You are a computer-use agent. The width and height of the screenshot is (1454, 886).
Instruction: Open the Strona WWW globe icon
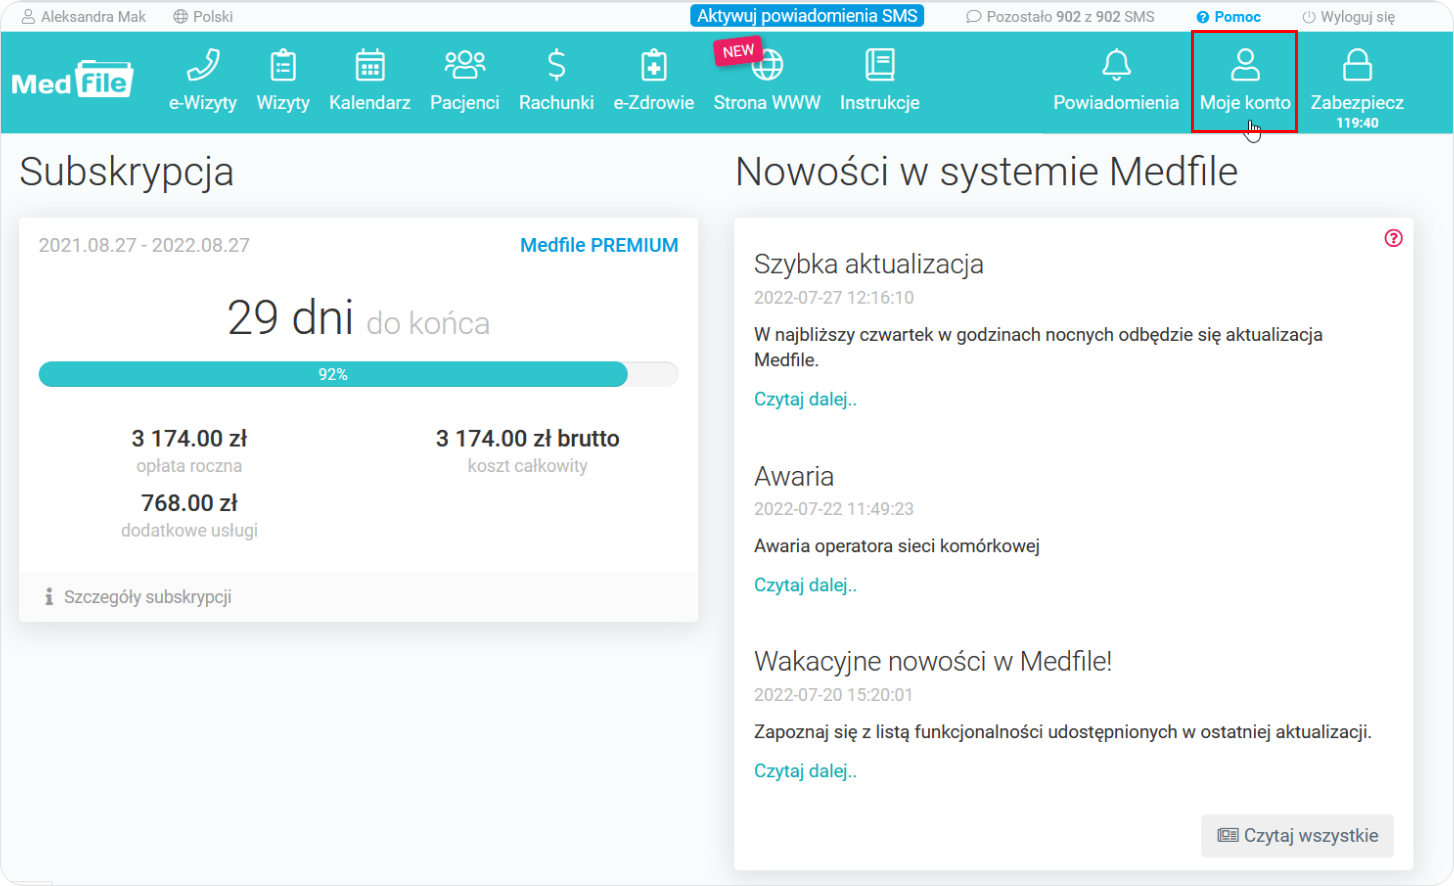point(767,66)
